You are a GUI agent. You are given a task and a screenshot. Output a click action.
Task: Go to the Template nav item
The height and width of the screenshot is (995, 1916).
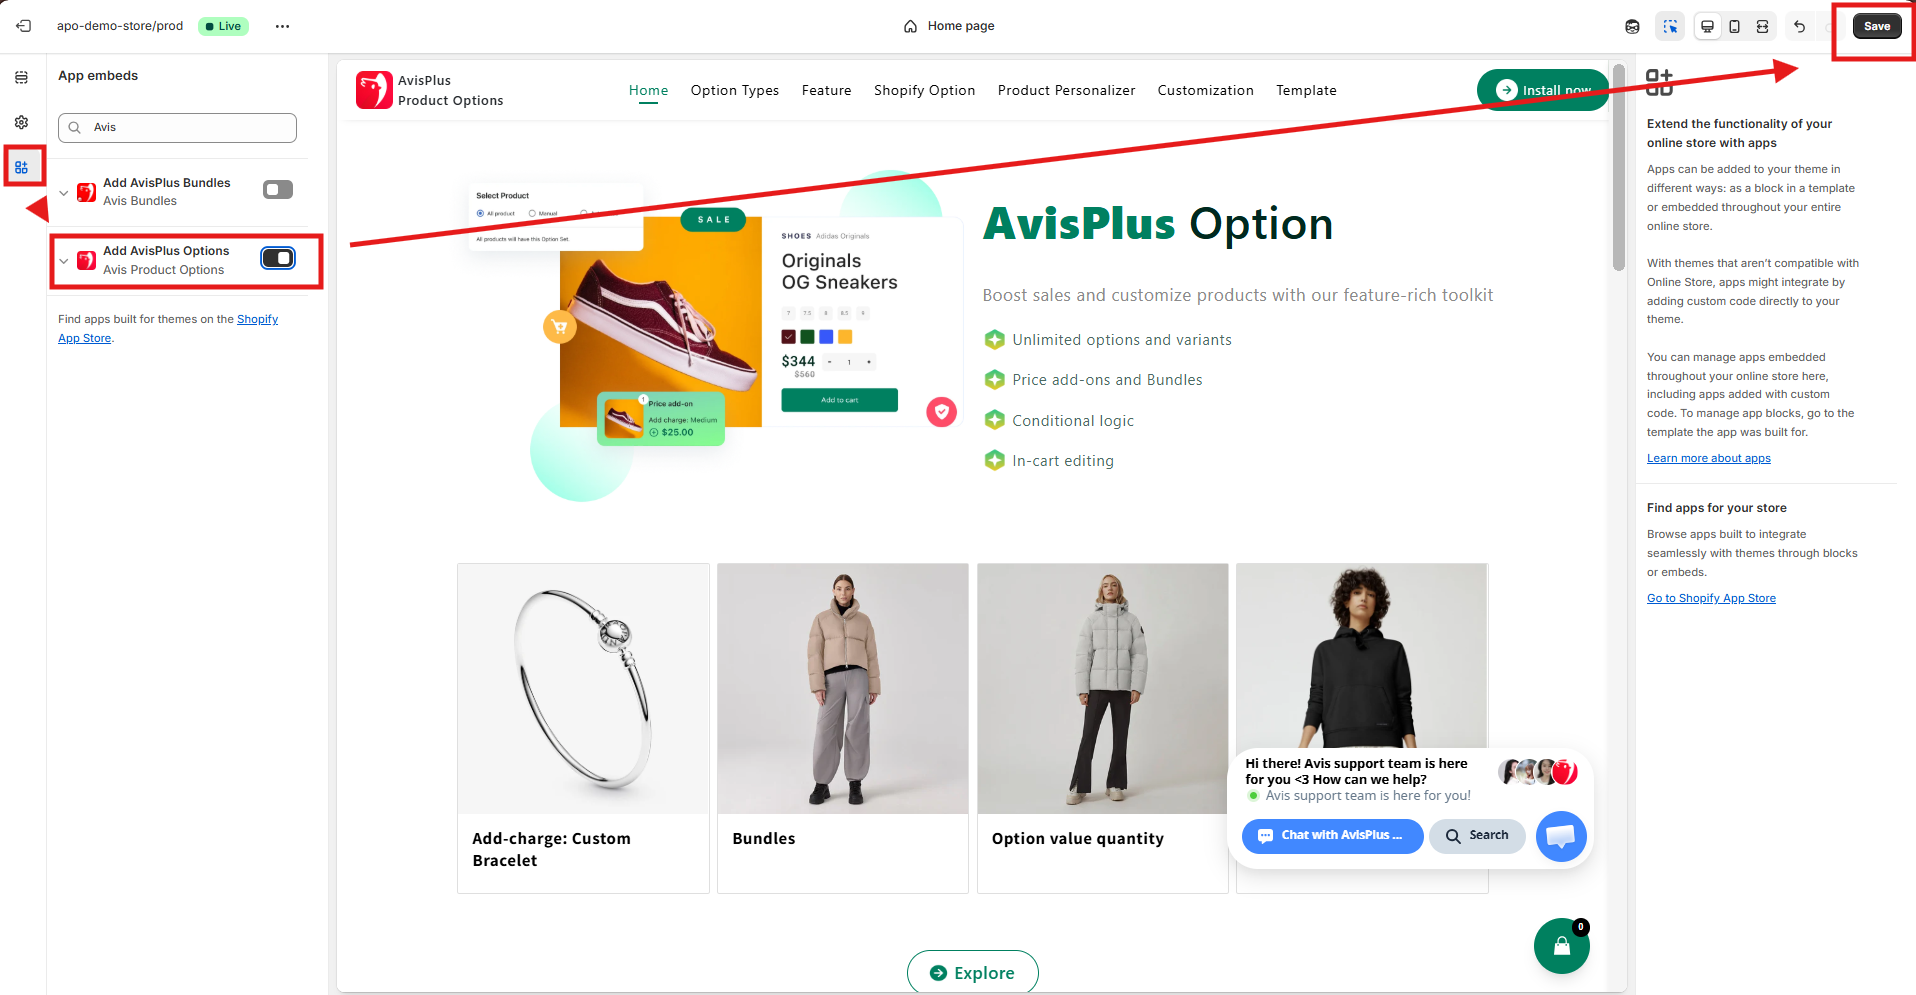click(x=1306, y=90)
